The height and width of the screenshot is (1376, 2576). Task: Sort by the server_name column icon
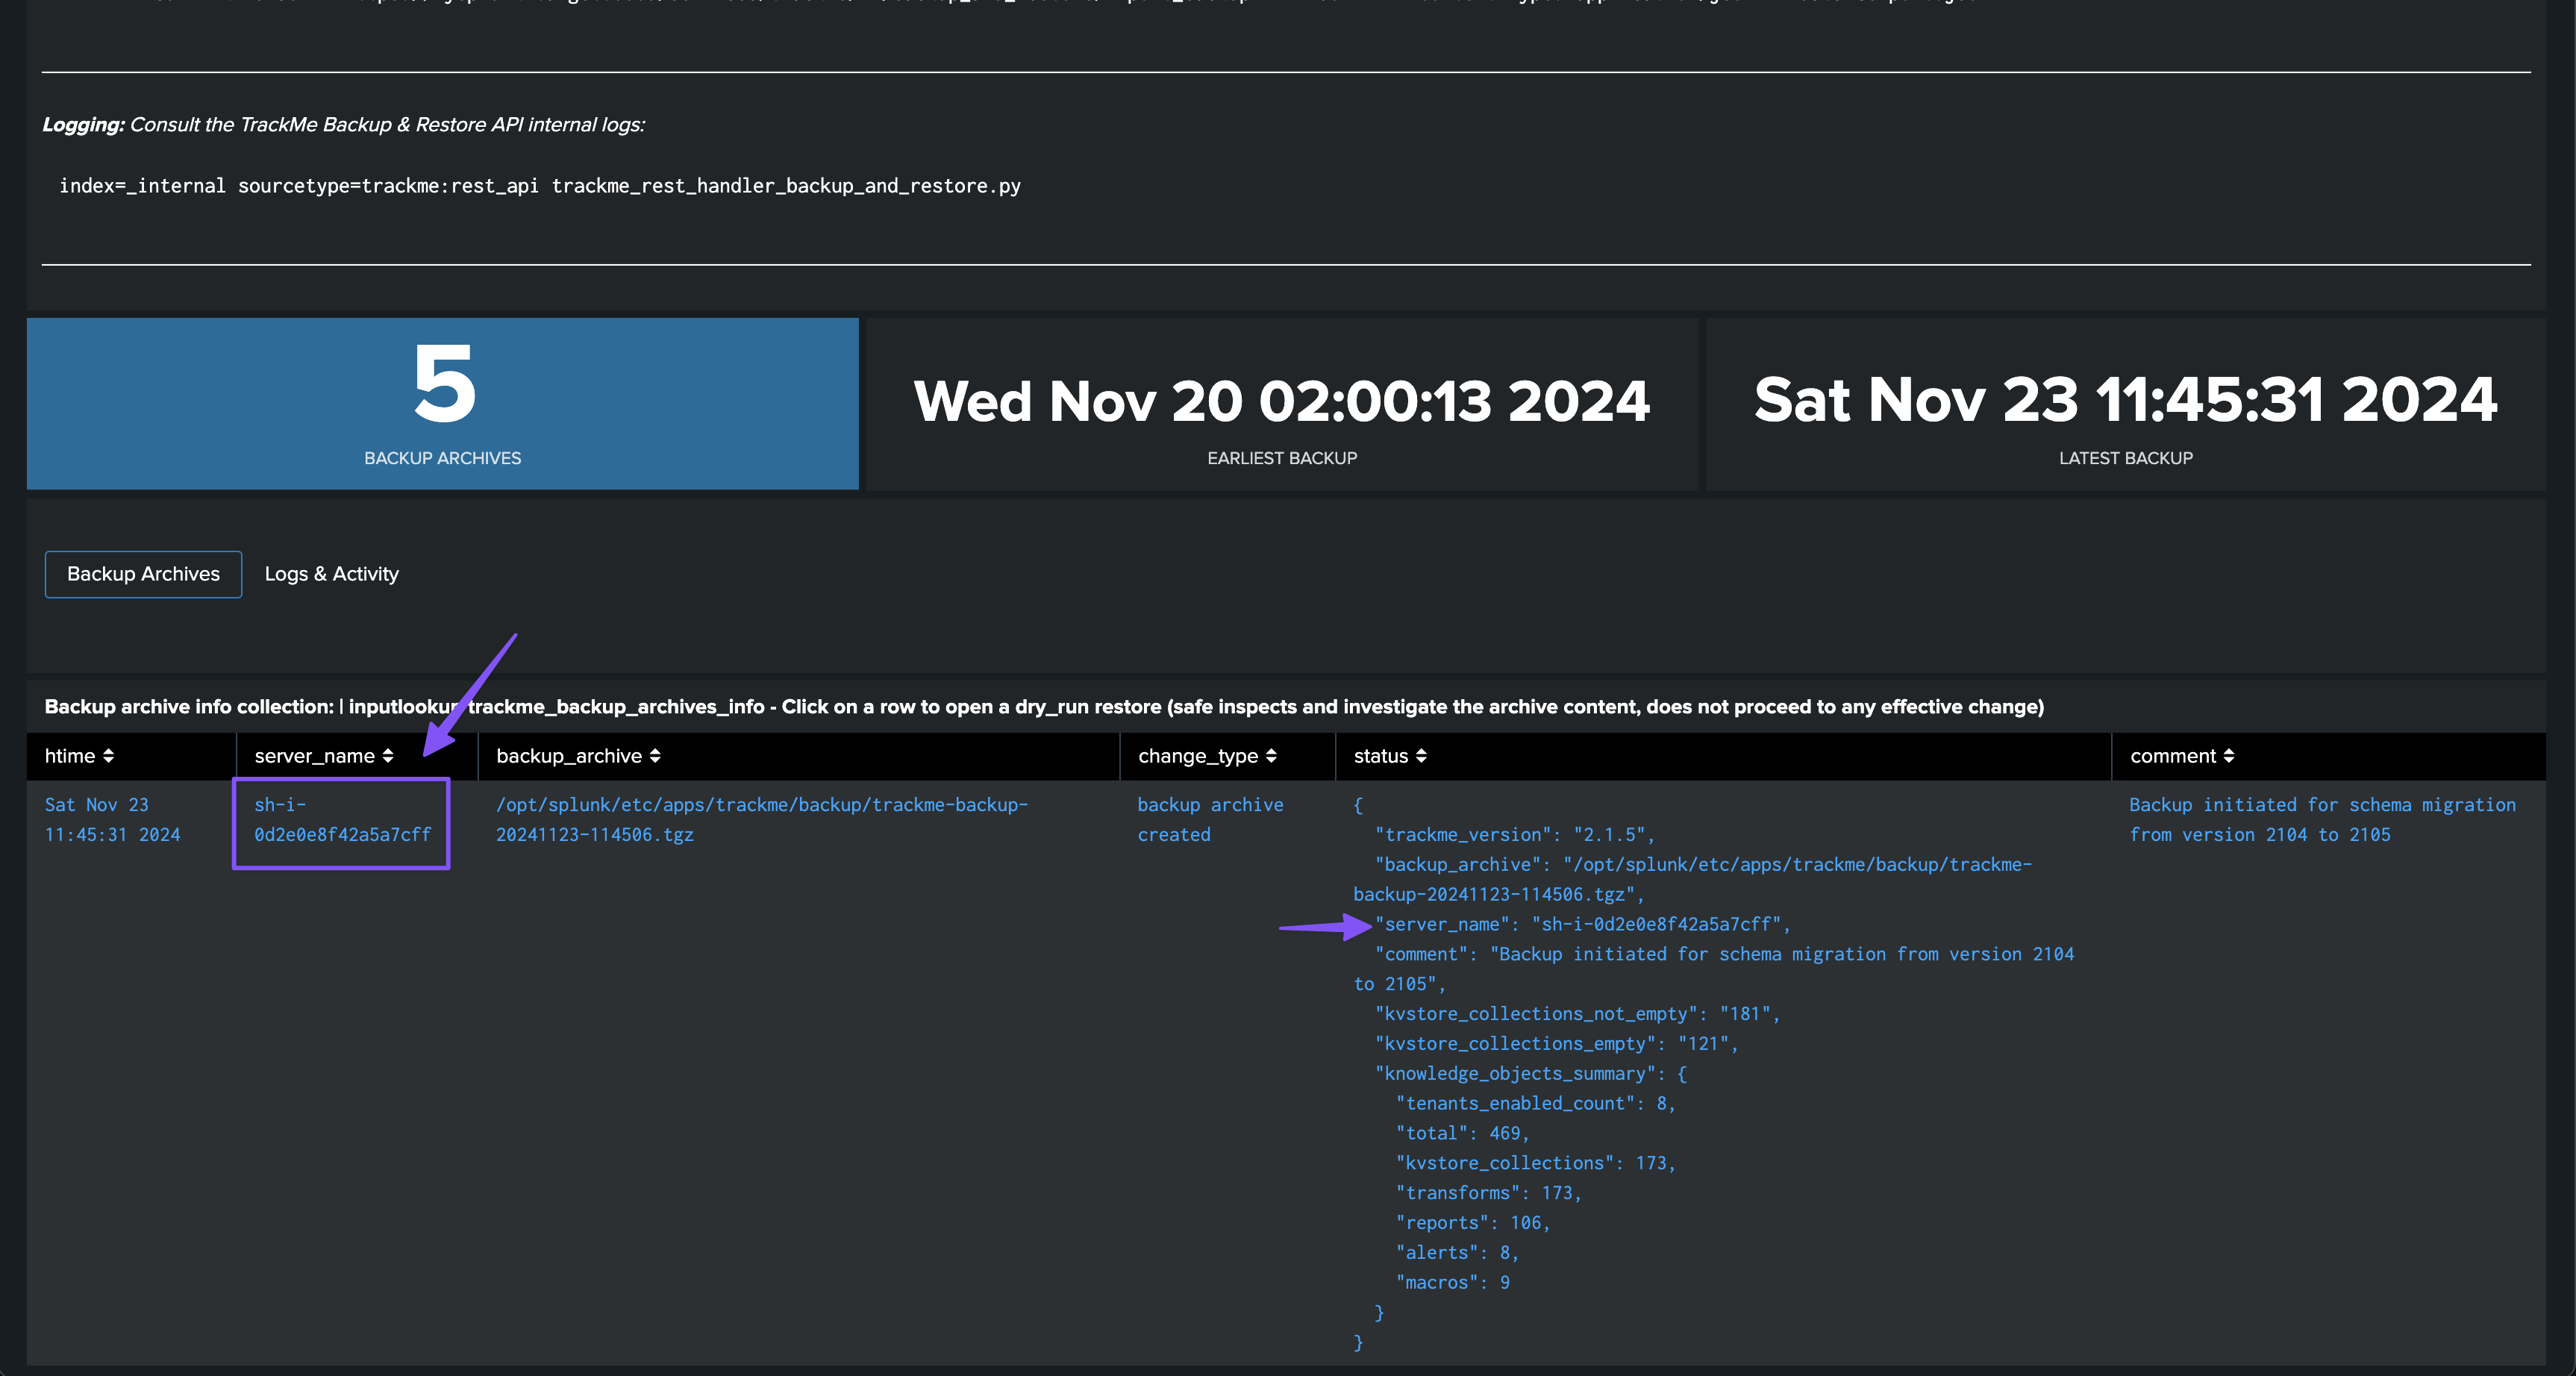387,756
